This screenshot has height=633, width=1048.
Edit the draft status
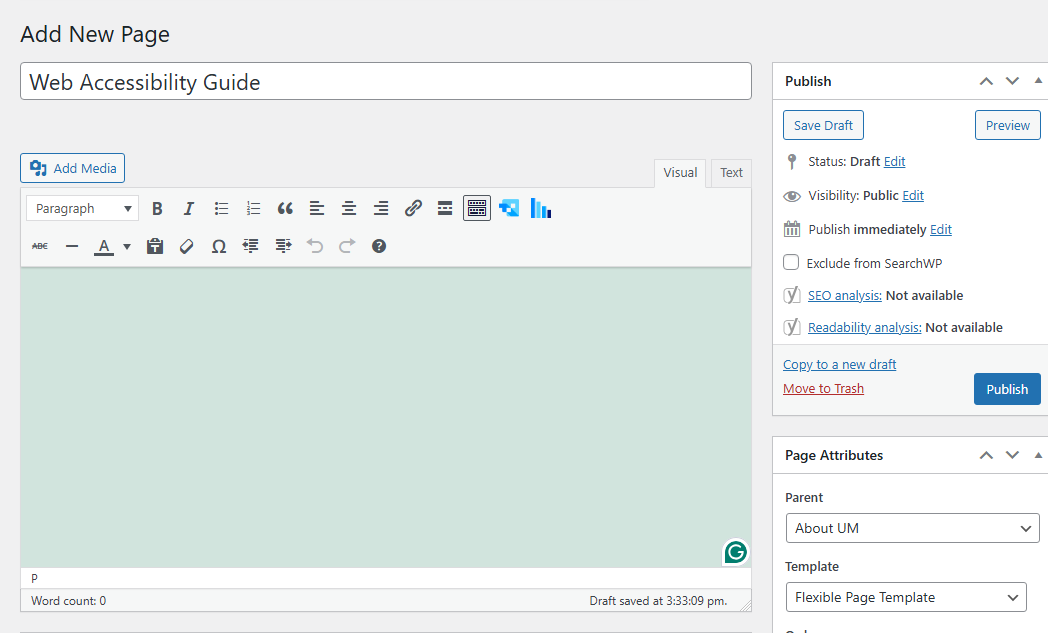(894, 161)
